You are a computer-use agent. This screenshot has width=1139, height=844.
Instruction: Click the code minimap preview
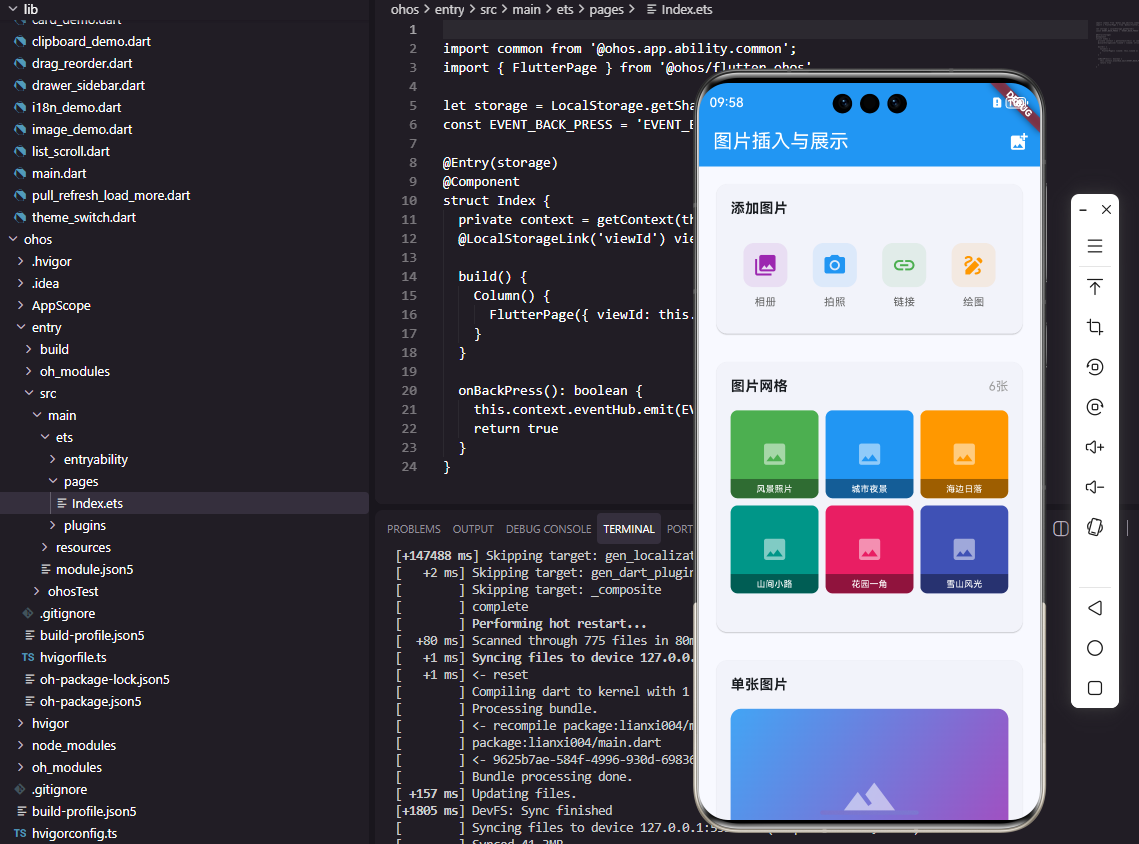tap(1115, 44)
